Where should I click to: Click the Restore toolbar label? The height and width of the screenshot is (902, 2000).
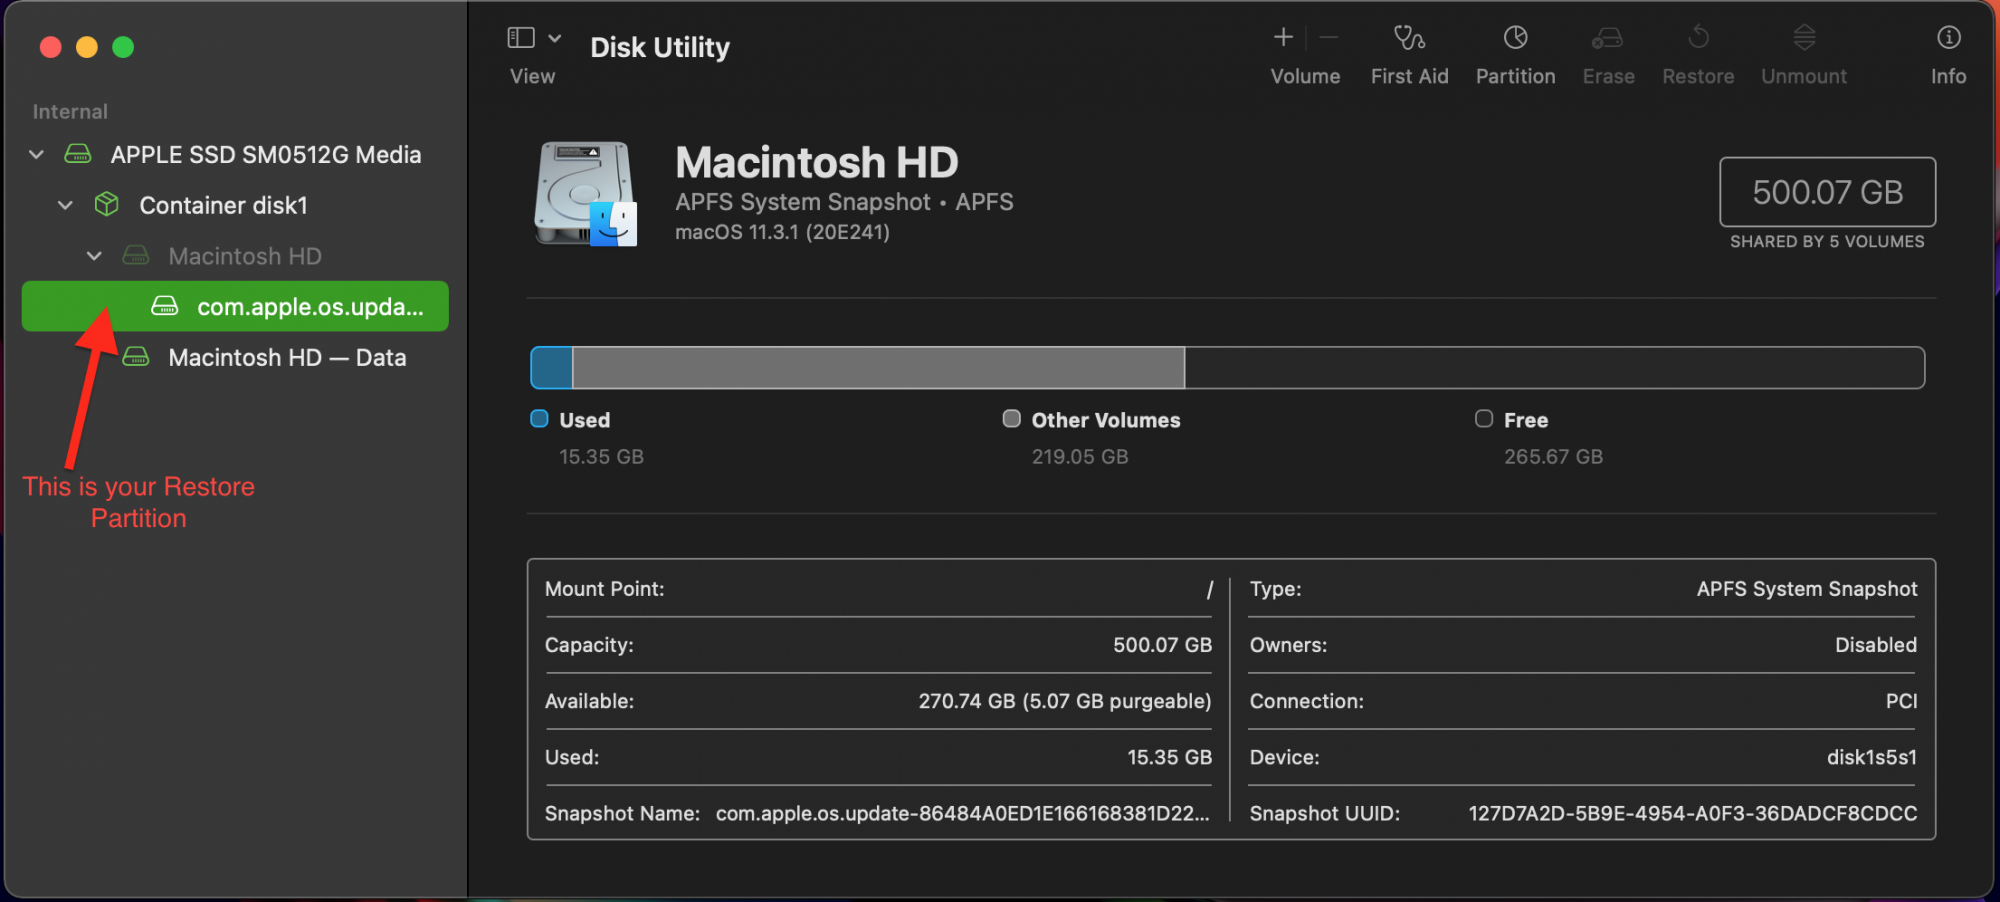(x=1698, y=76)
